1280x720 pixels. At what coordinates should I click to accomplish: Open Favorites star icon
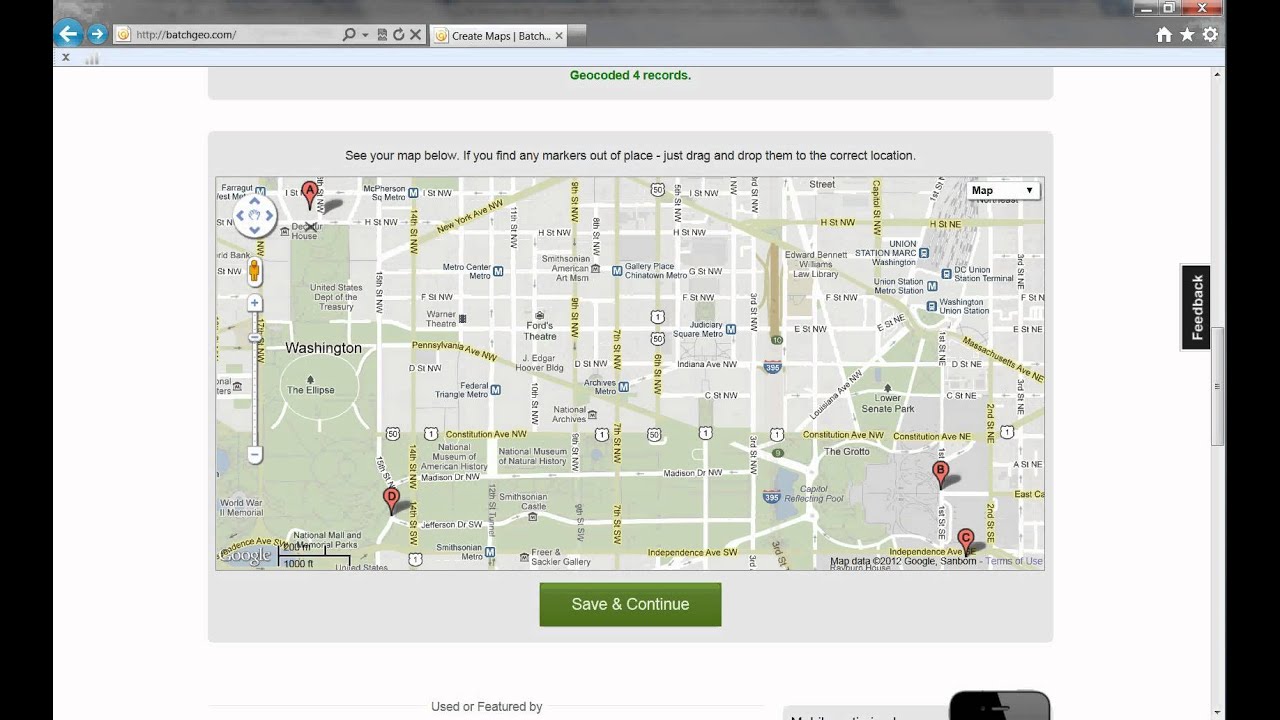coord(1187,35)
